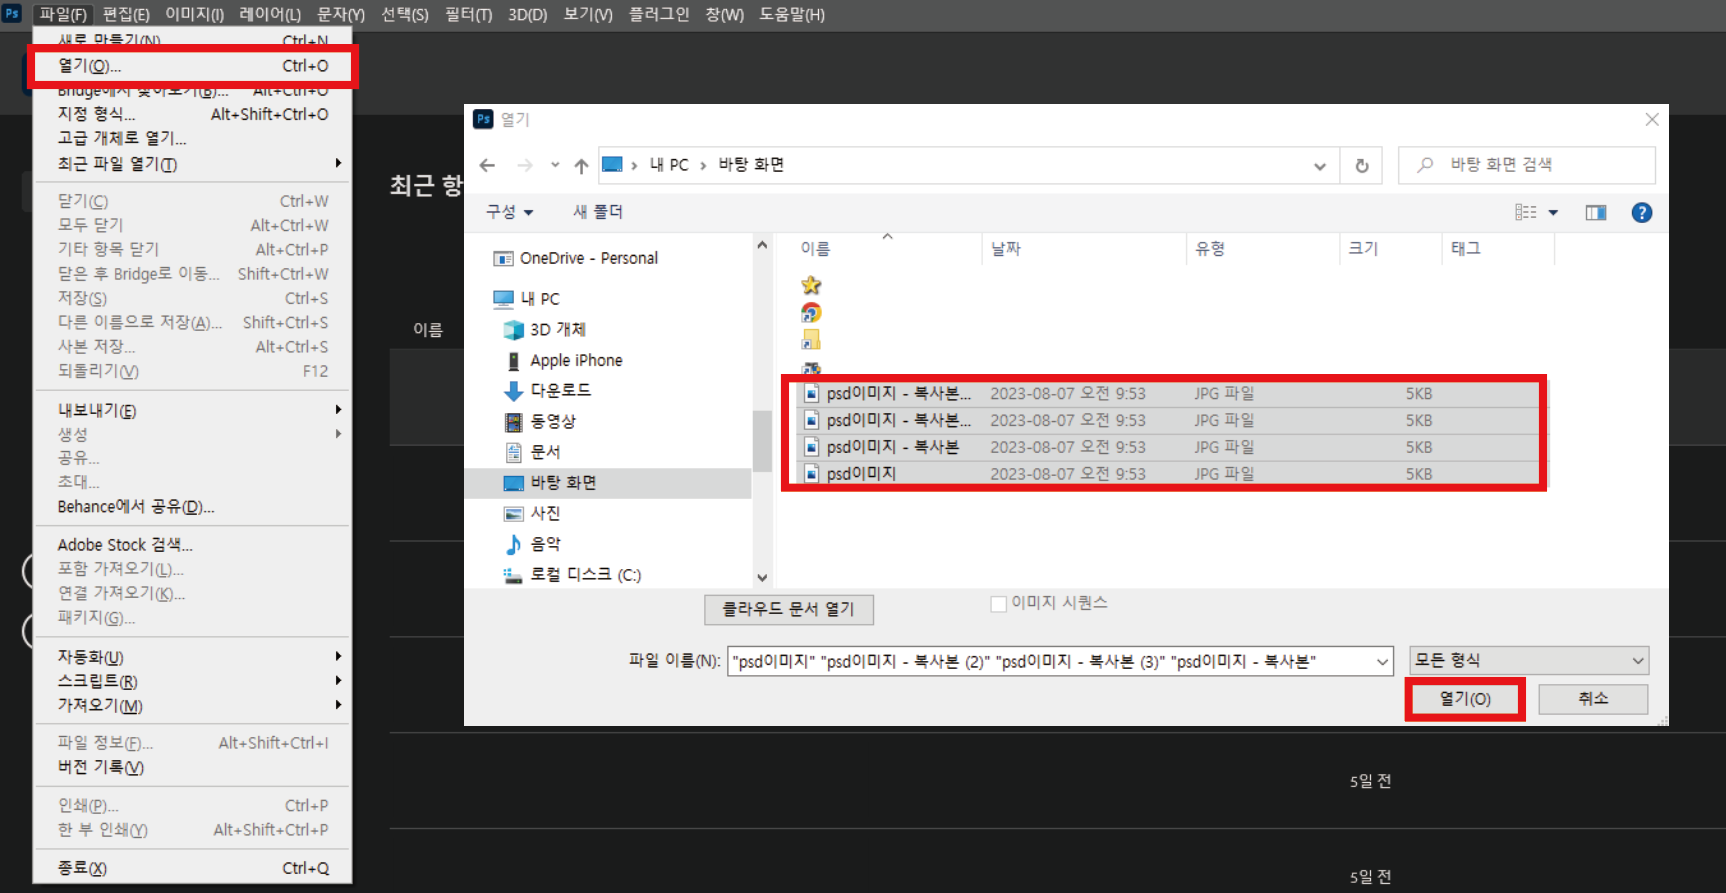Choose 고급 개체로 열기... menu entry

coord(192,138)
